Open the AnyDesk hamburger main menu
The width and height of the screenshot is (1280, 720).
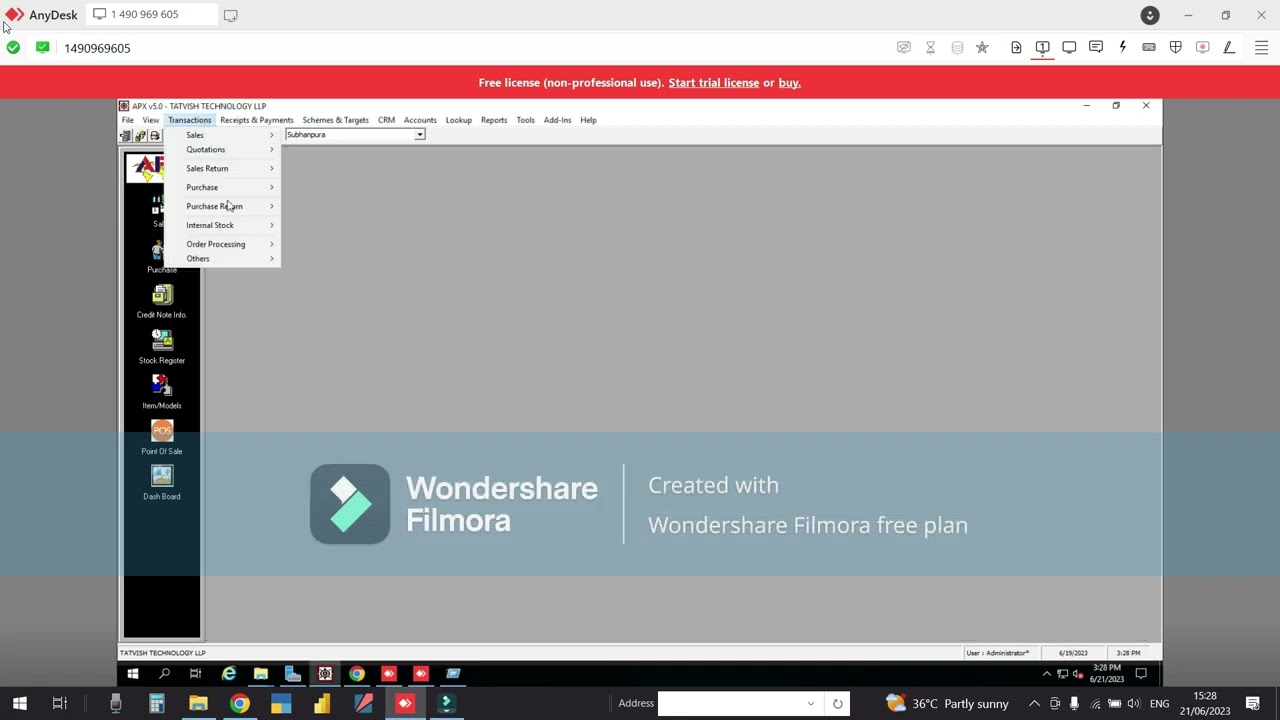point(1261,47)
